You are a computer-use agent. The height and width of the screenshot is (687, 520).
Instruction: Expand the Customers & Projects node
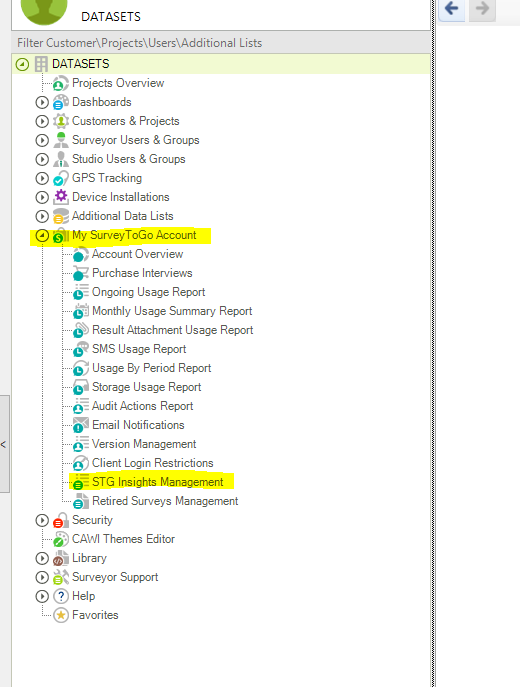pyautogui.click(x=42, y=121)
